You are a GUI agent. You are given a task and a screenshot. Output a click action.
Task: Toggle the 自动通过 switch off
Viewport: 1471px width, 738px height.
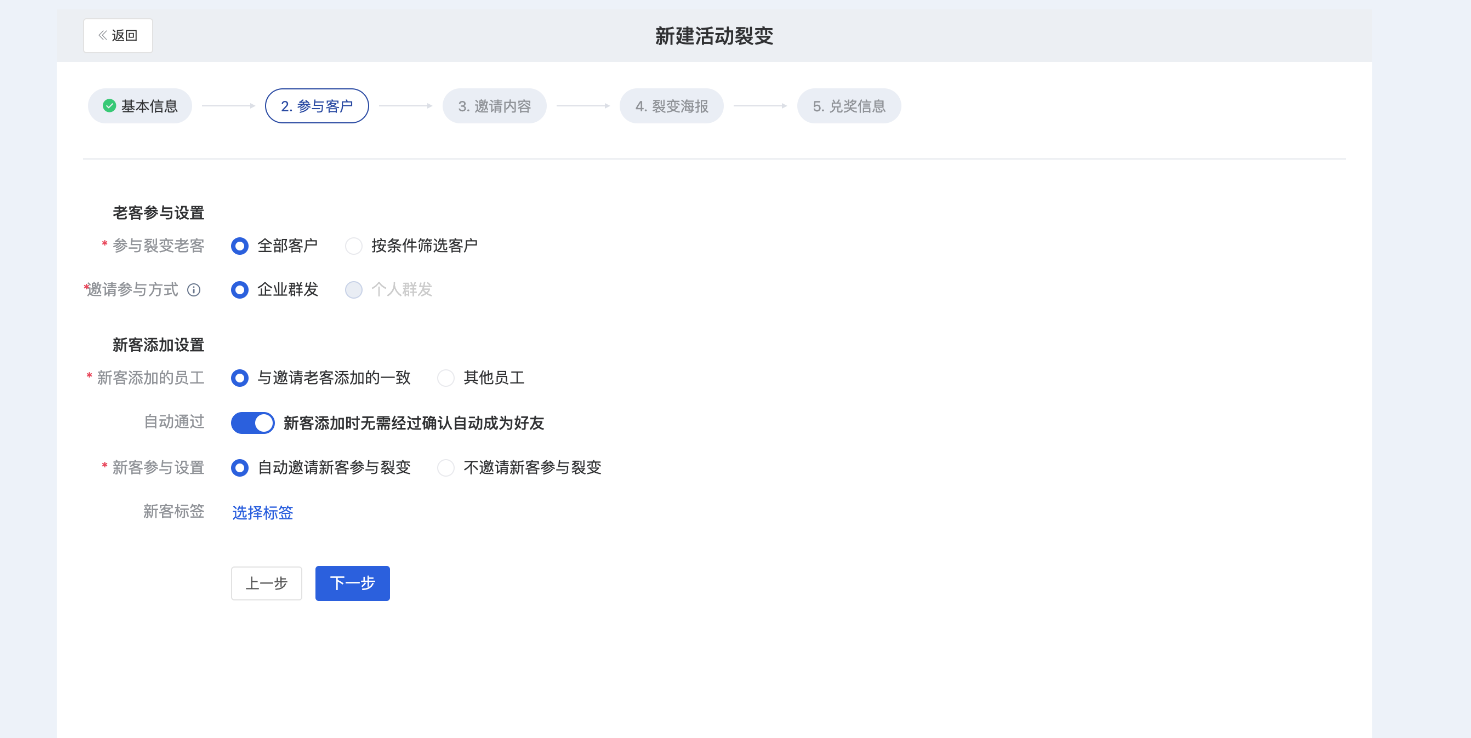click(253, 423)
